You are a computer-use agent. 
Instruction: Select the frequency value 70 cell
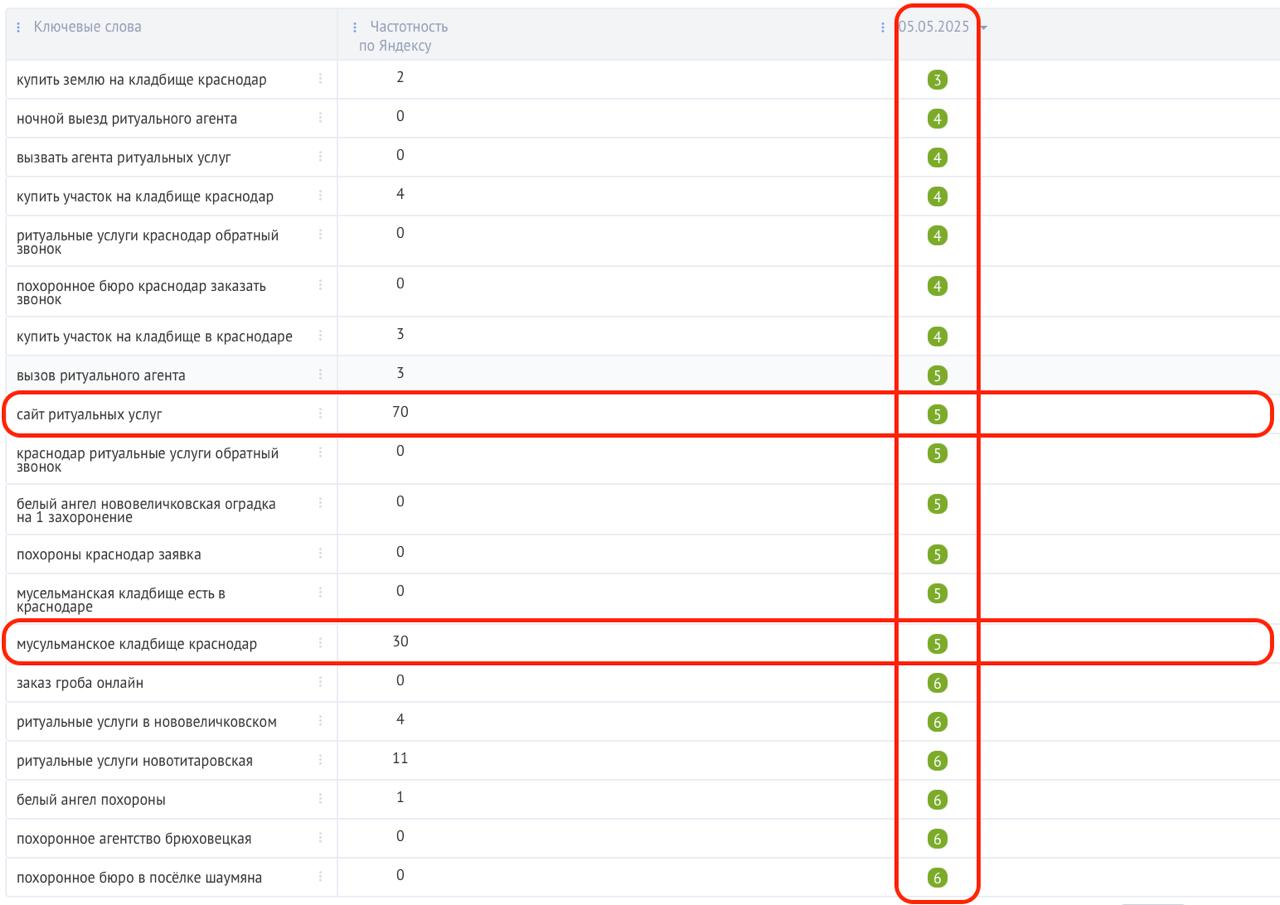click(400, 411)
